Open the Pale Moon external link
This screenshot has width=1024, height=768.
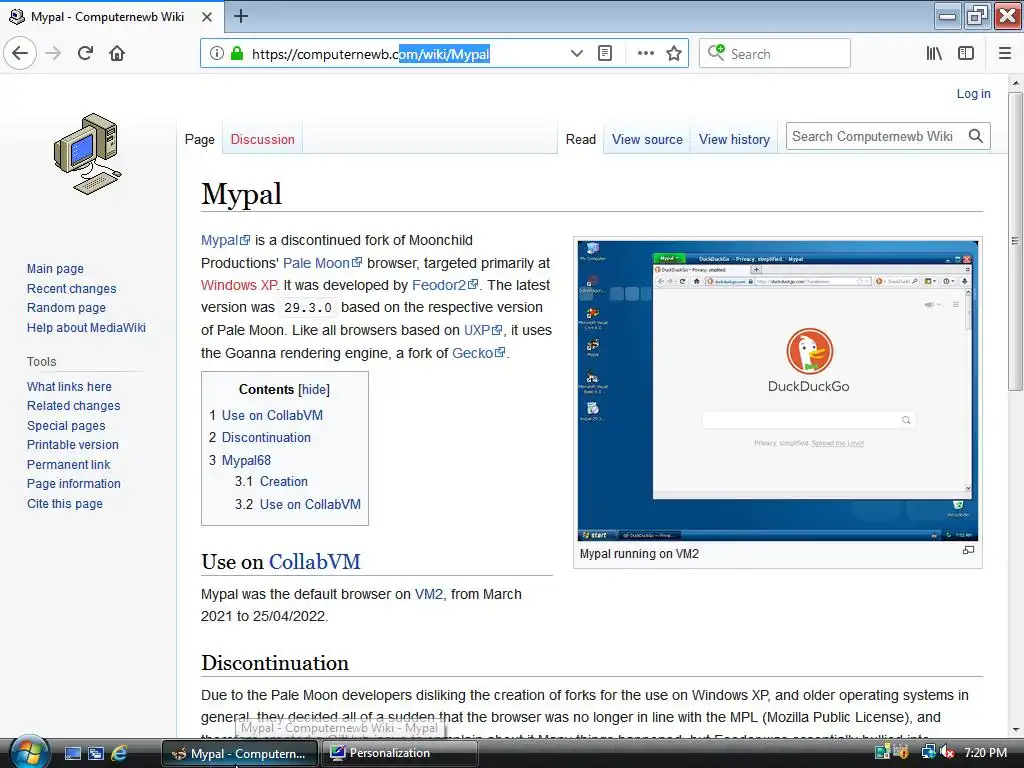tap(322, 263)
